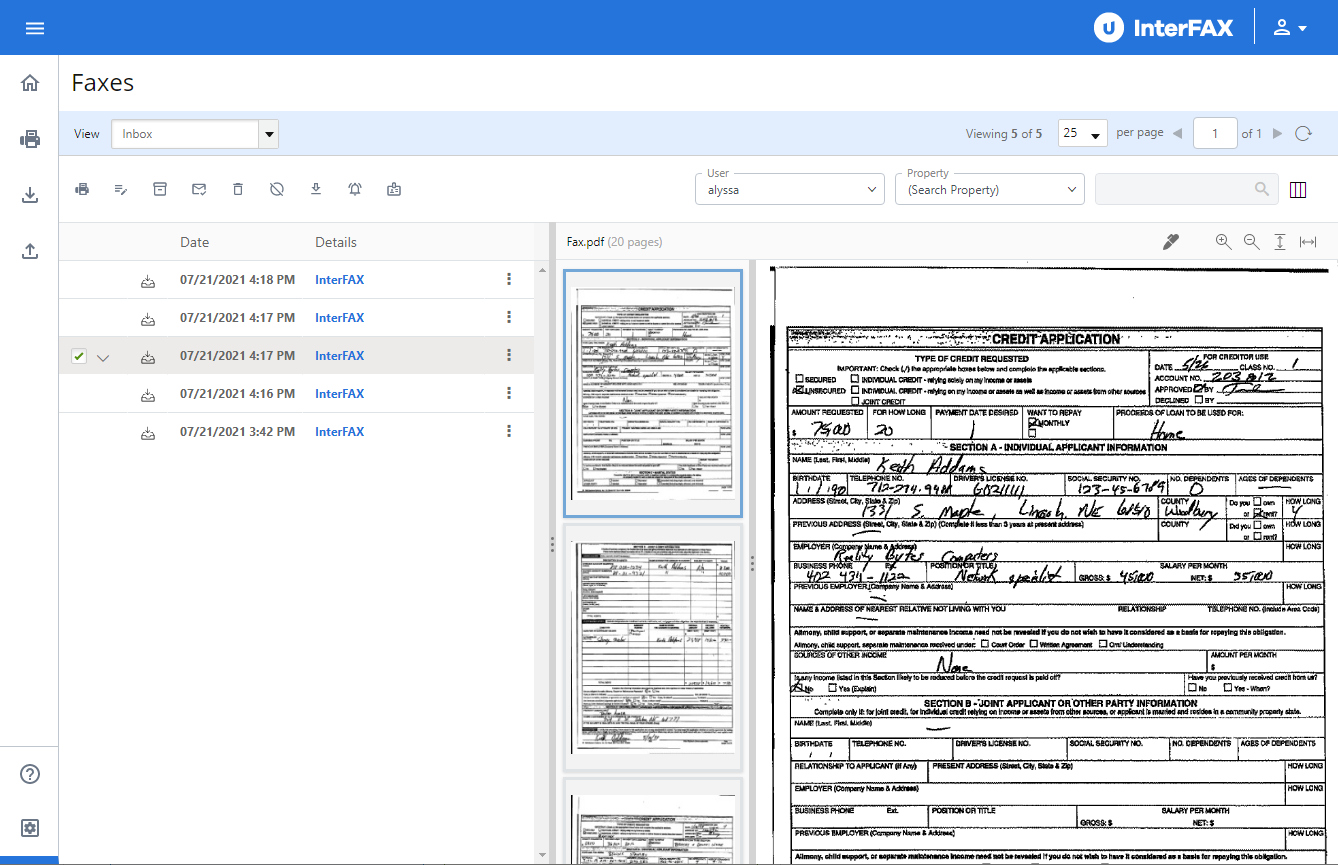Block the fax sender
Viewport: 1338px width, 865px height.
coord(276,189)
